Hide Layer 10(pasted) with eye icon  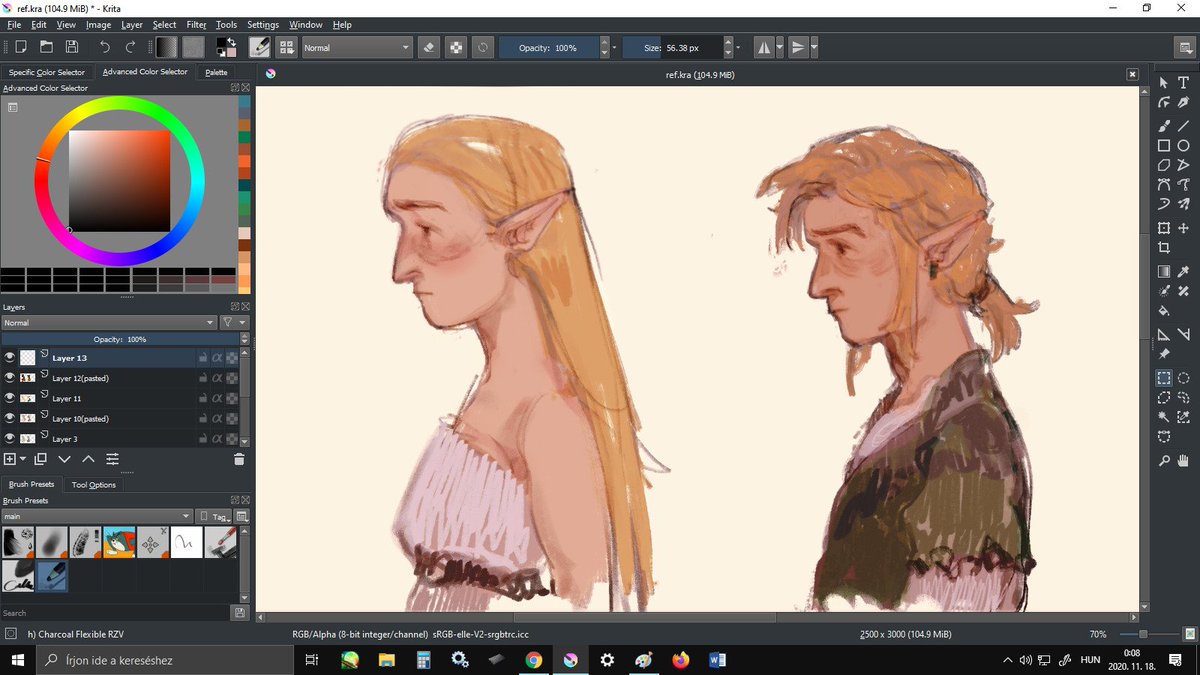click(x=10, y=418)
